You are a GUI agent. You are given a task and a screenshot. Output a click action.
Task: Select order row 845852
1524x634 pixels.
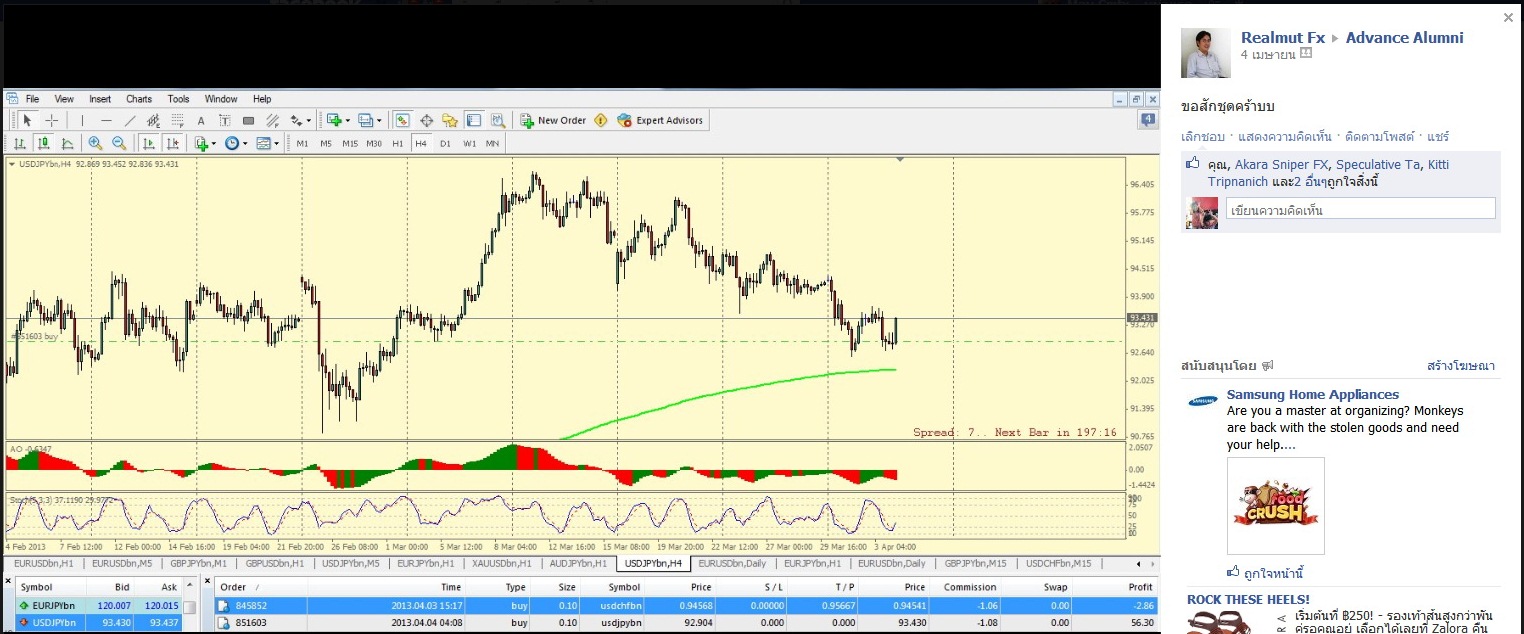click(x=685, y=605)
